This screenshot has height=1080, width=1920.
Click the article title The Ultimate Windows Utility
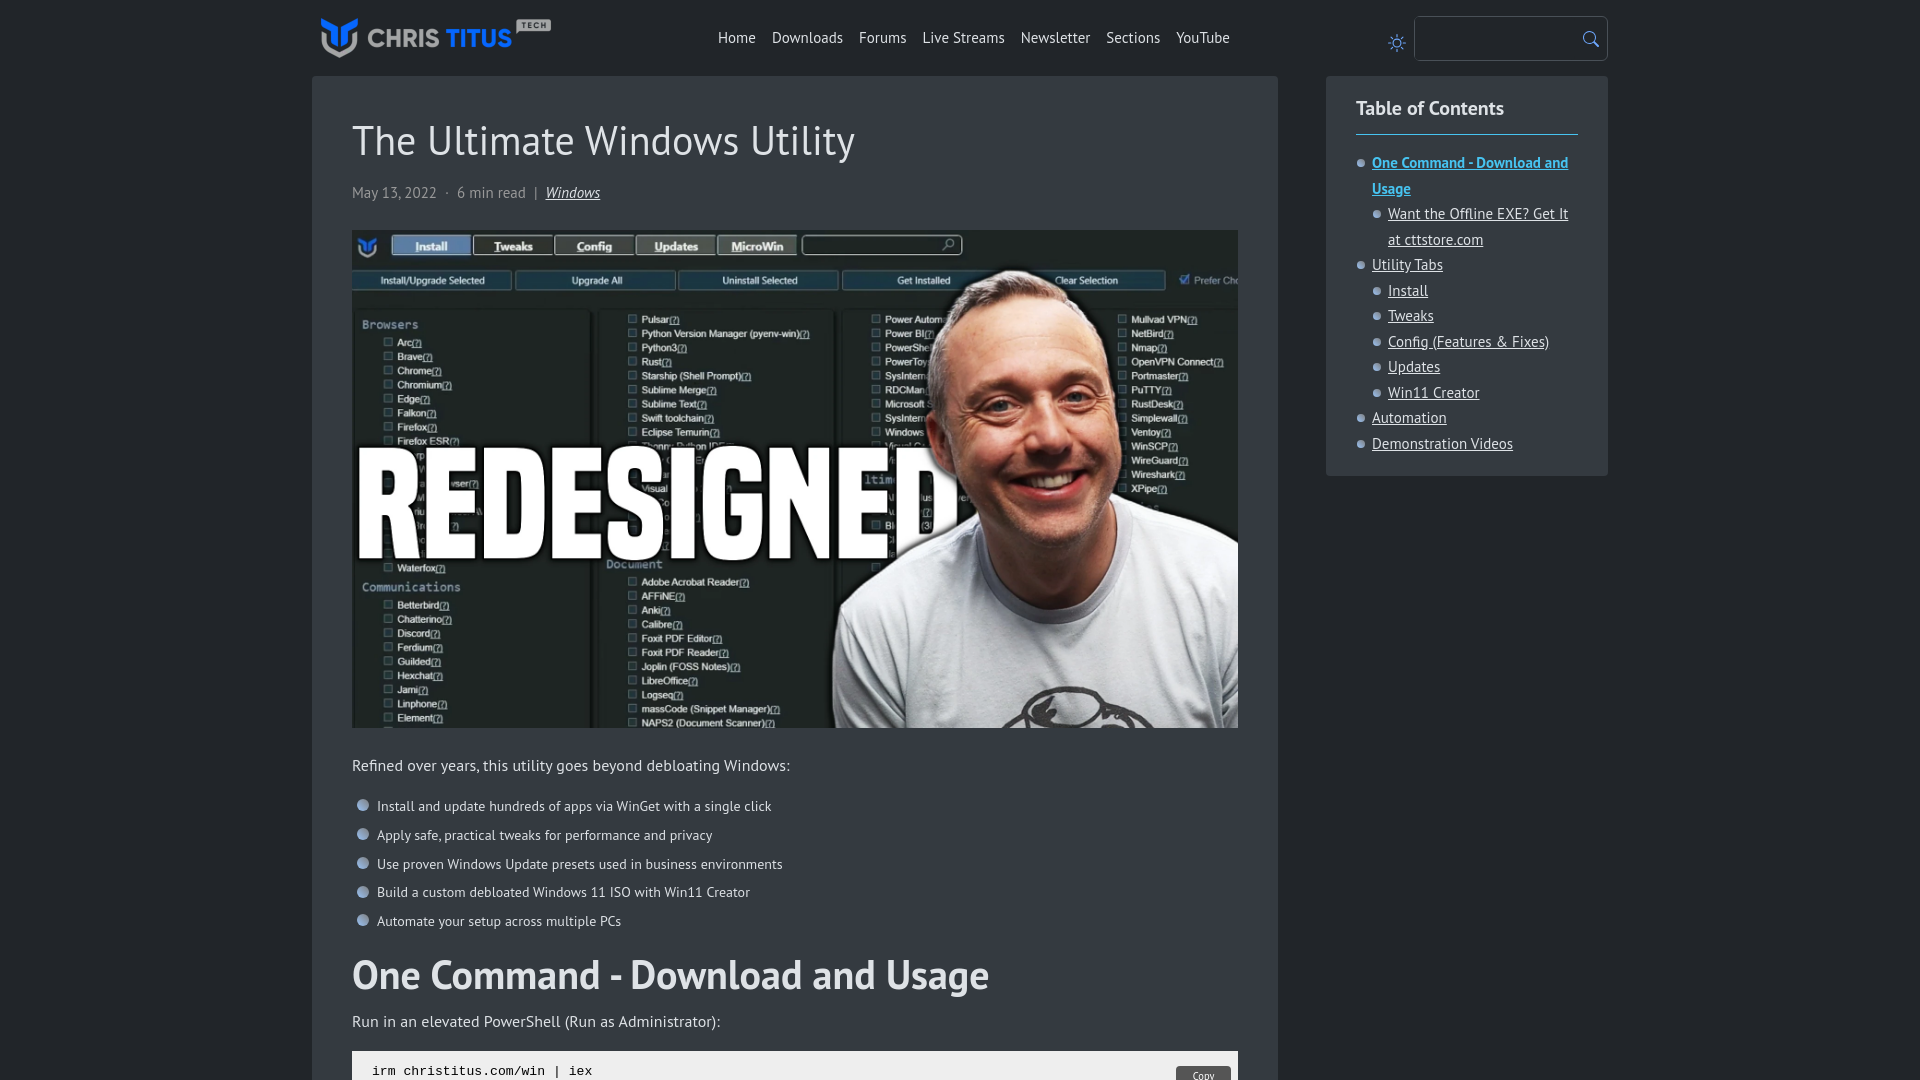pos(603,141)
